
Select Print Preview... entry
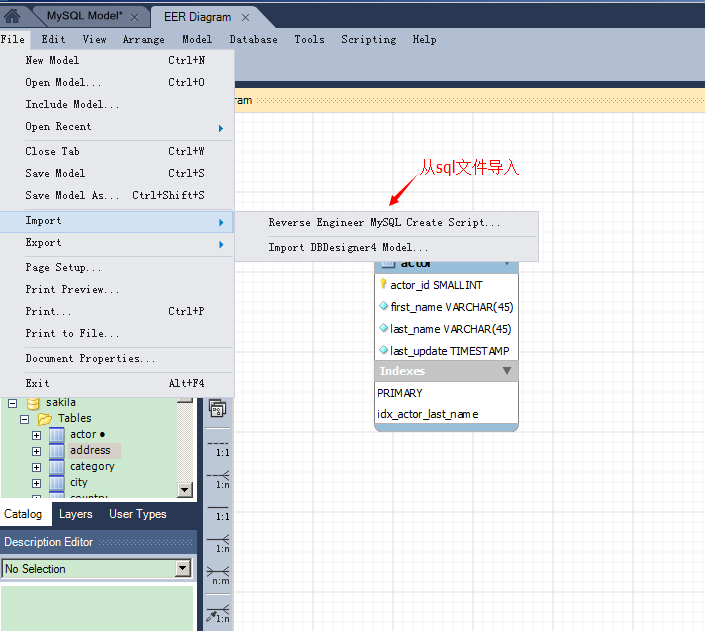(x=117, y=290)
